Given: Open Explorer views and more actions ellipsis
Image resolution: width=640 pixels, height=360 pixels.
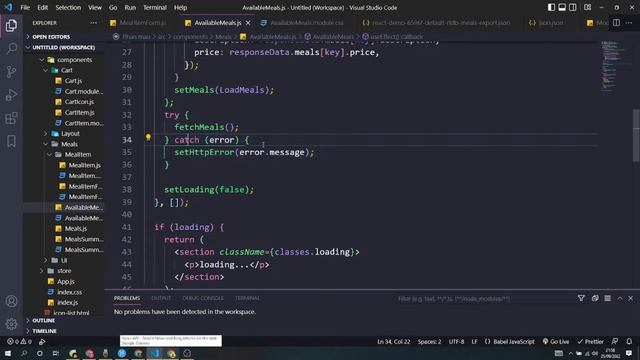Looking at the screenshot, I should tap(93, 23).
